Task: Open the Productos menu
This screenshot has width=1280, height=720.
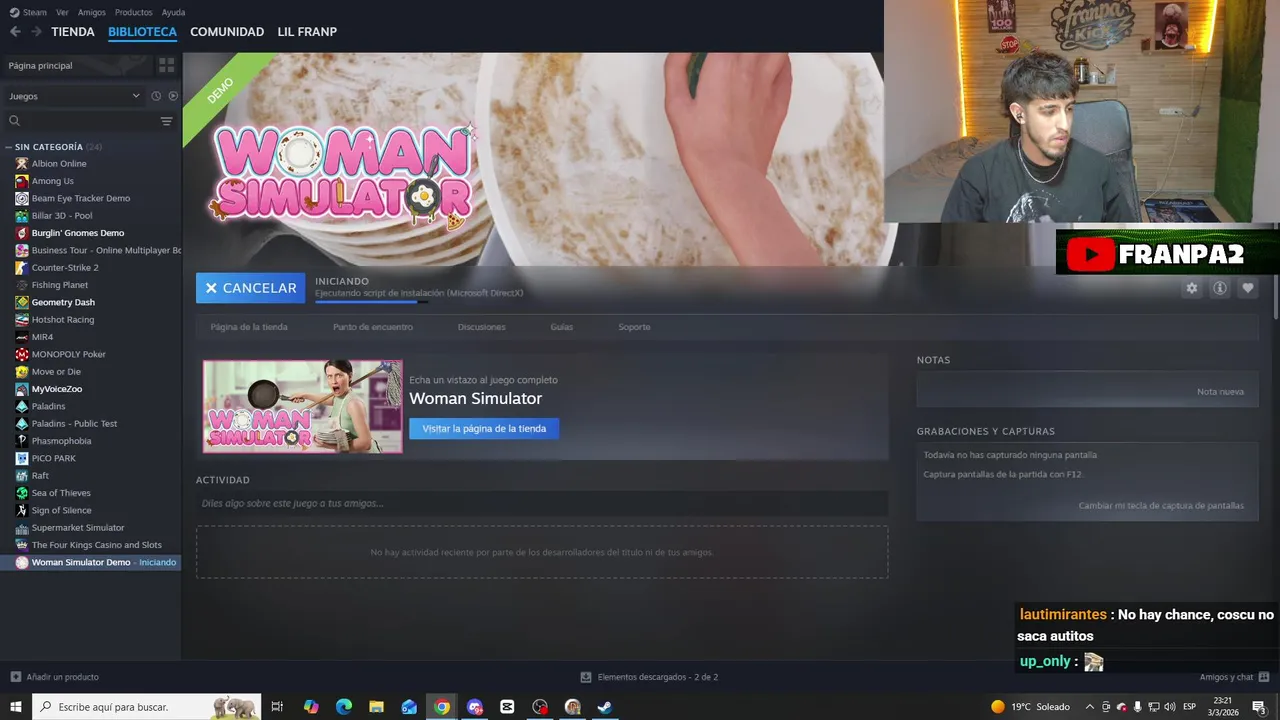Action: click(x=133, y=12)
